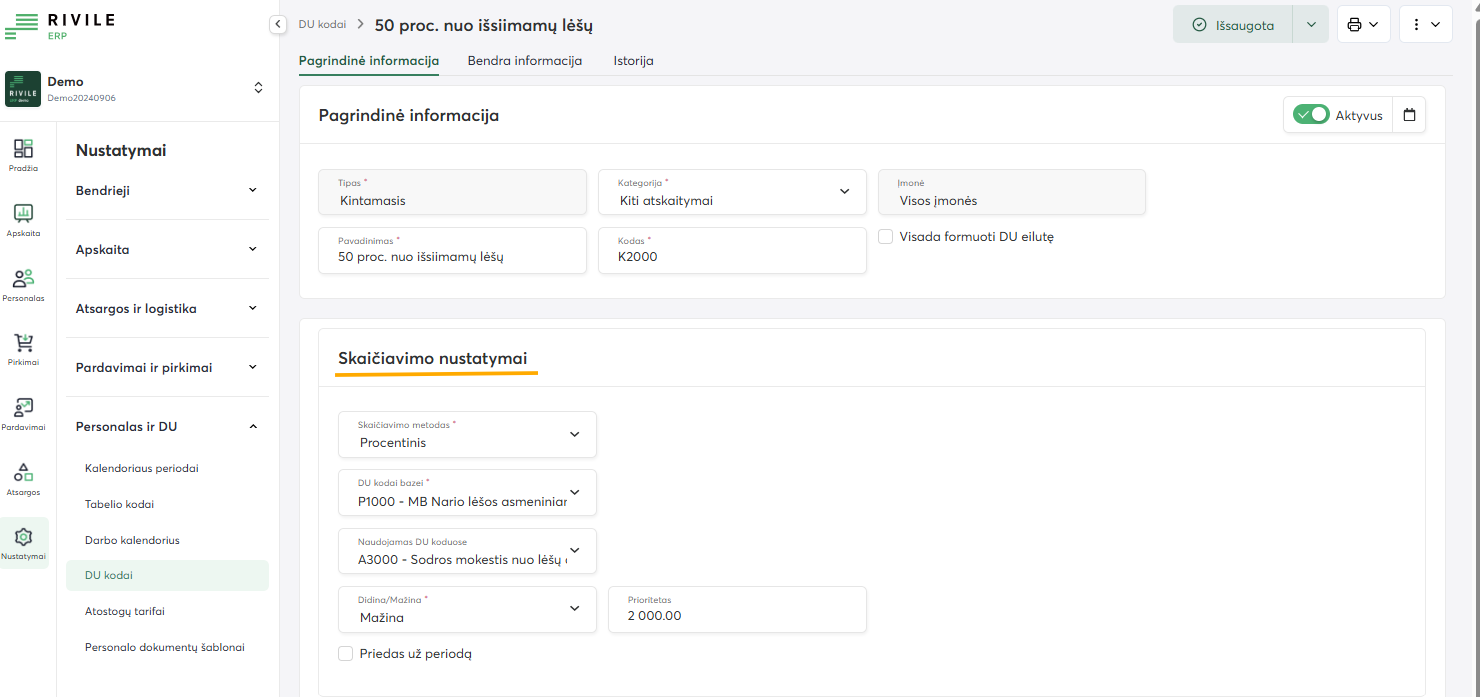The image size is (1480, 697).
Task: Open Pardavimai sales module icon
Action: (x=23, y=408)
